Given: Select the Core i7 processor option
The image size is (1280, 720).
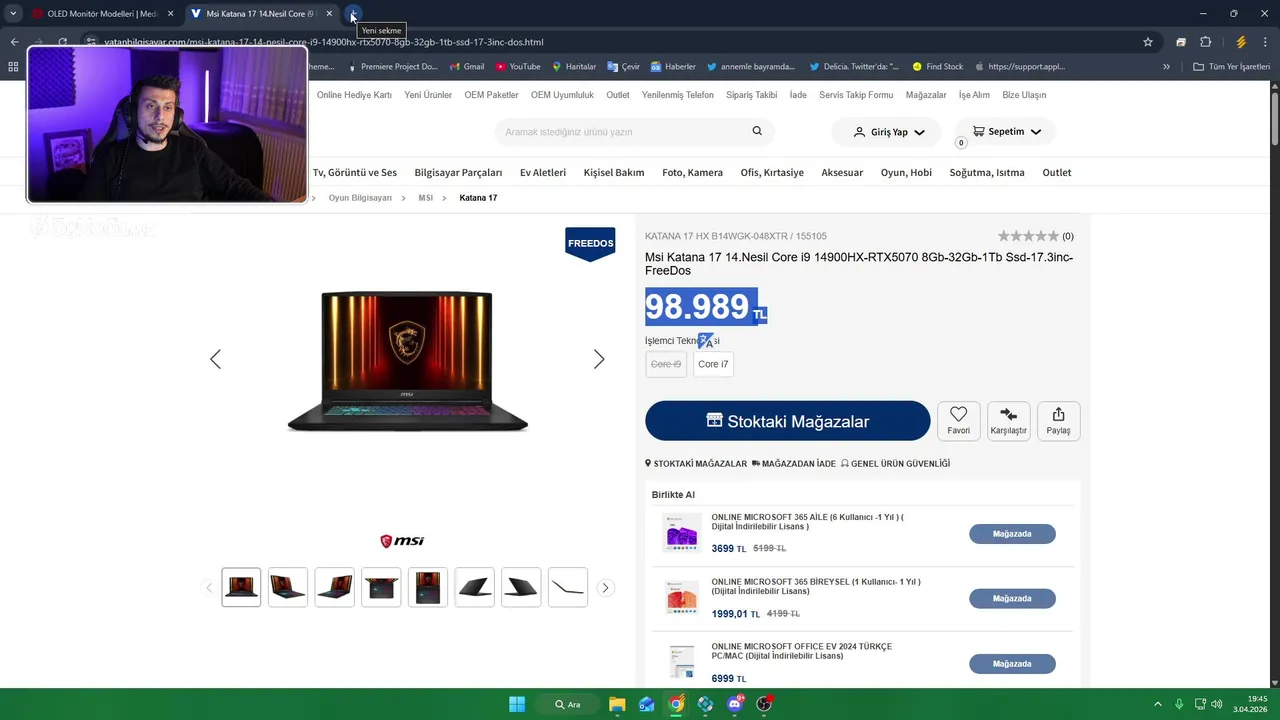Looking at the screenshot, I should tap(713, 364).
